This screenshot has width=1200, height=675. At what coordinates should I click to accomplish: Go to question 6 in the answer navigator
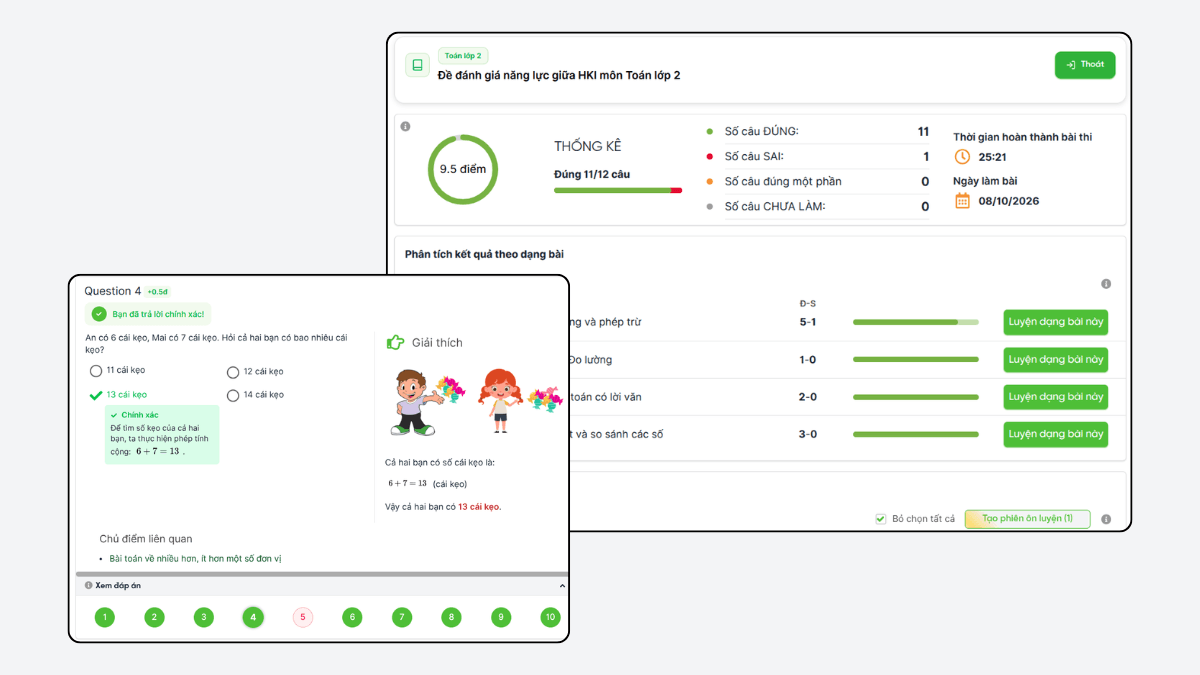tap(352, 618)
